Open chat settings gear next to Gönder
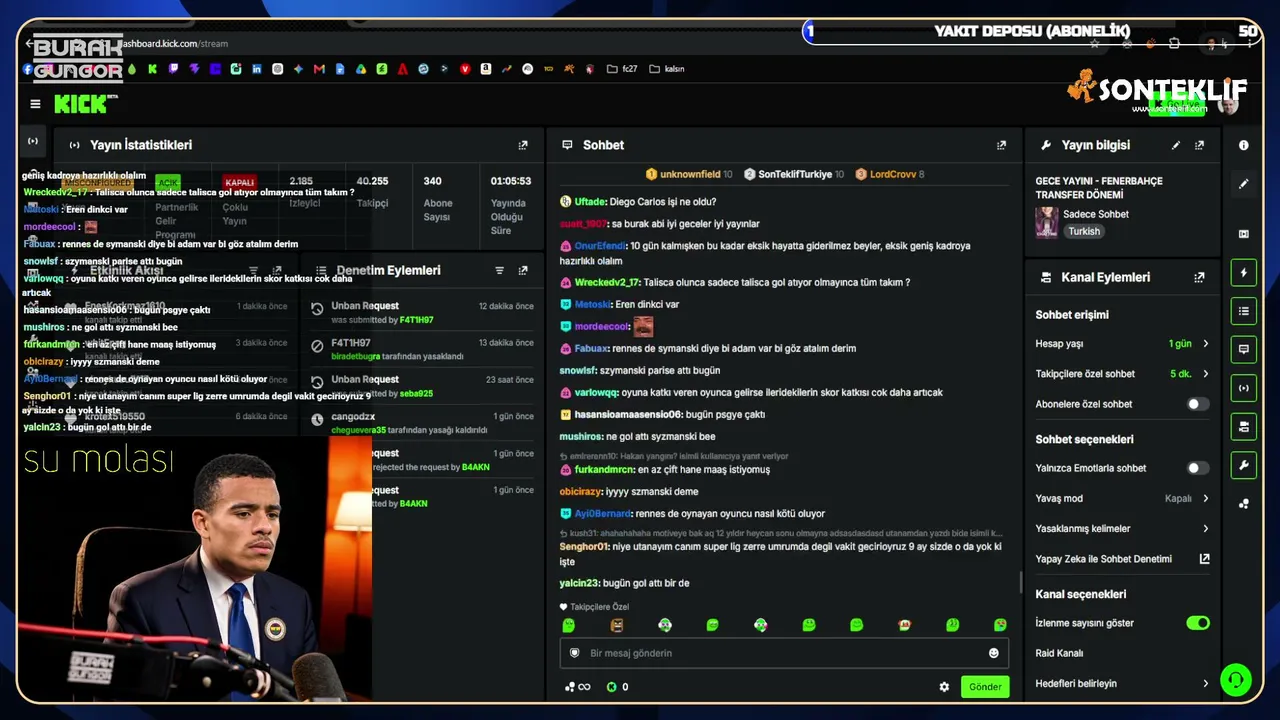 point(944,687)
